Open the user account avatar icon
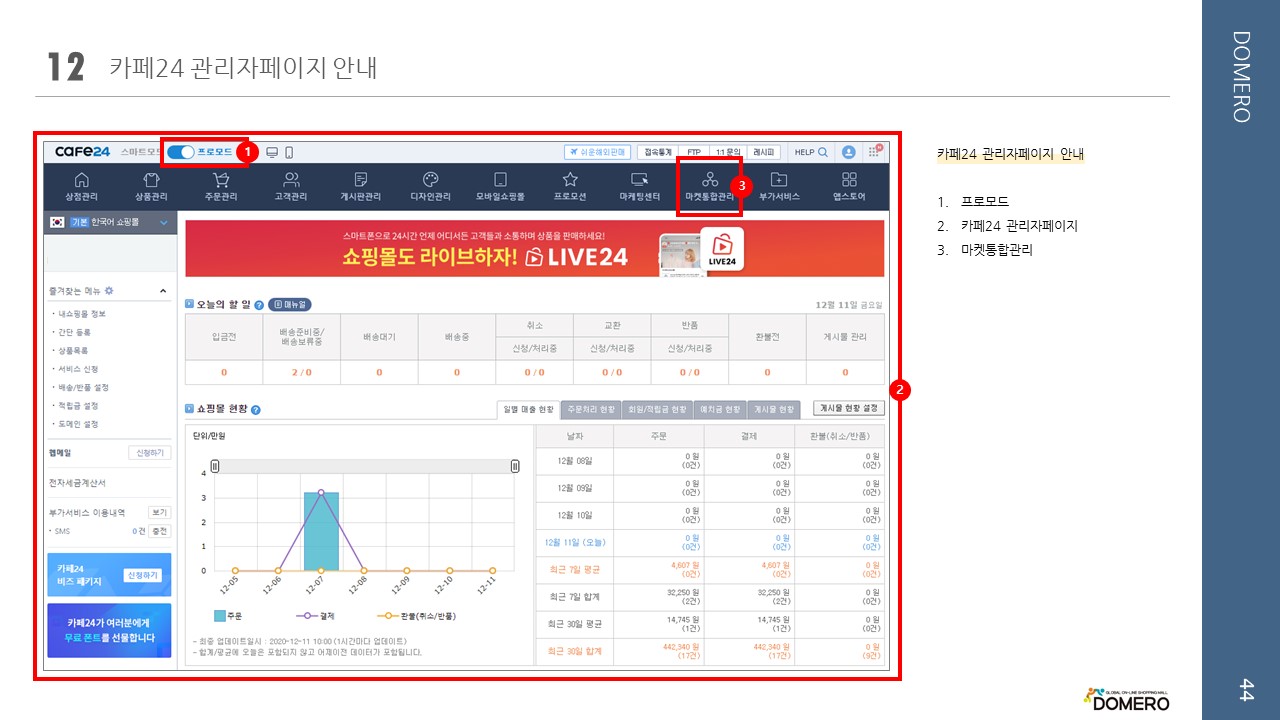The height and width of the screenshot is (720, 1280). click(x=849, y=152)
